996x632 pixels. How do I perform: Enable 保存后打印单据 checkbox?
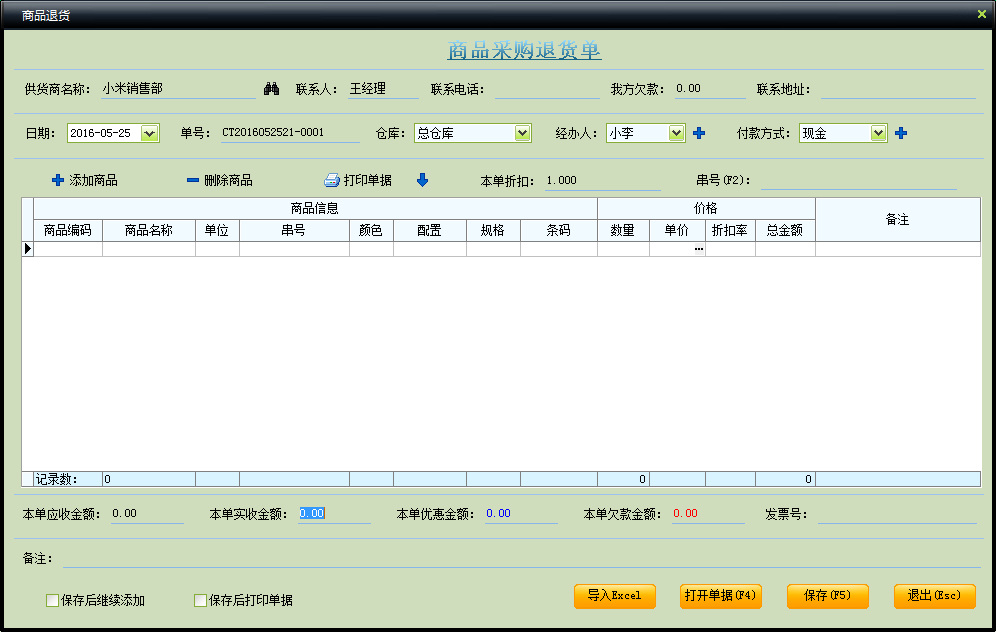(x=200, y=600)
